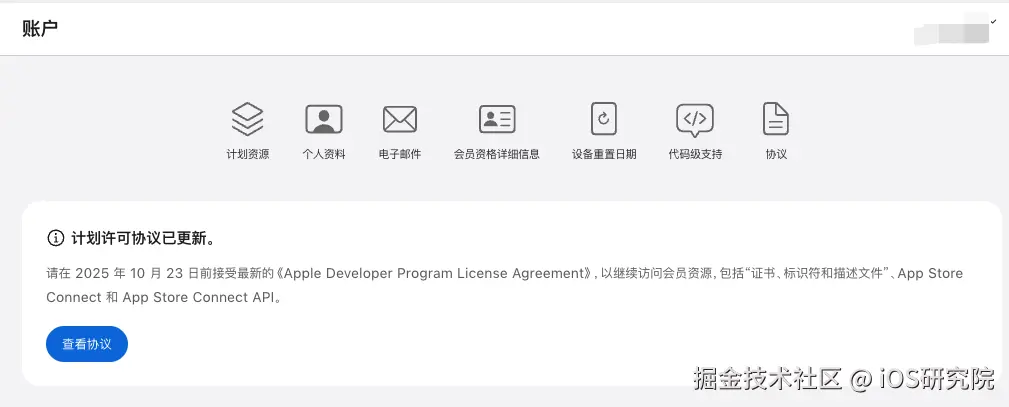Select the 设备重置日期 label
The height and width of the screenshot is (407, 1009).
click(x=604, y=155)
